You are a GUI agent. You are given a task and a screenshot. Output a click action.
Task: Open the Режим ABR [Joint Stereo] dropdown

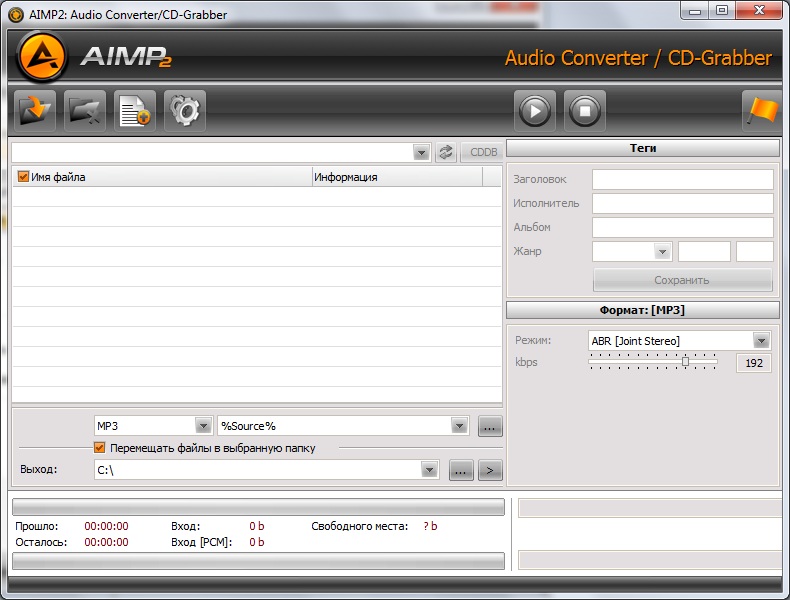point(761,341)
